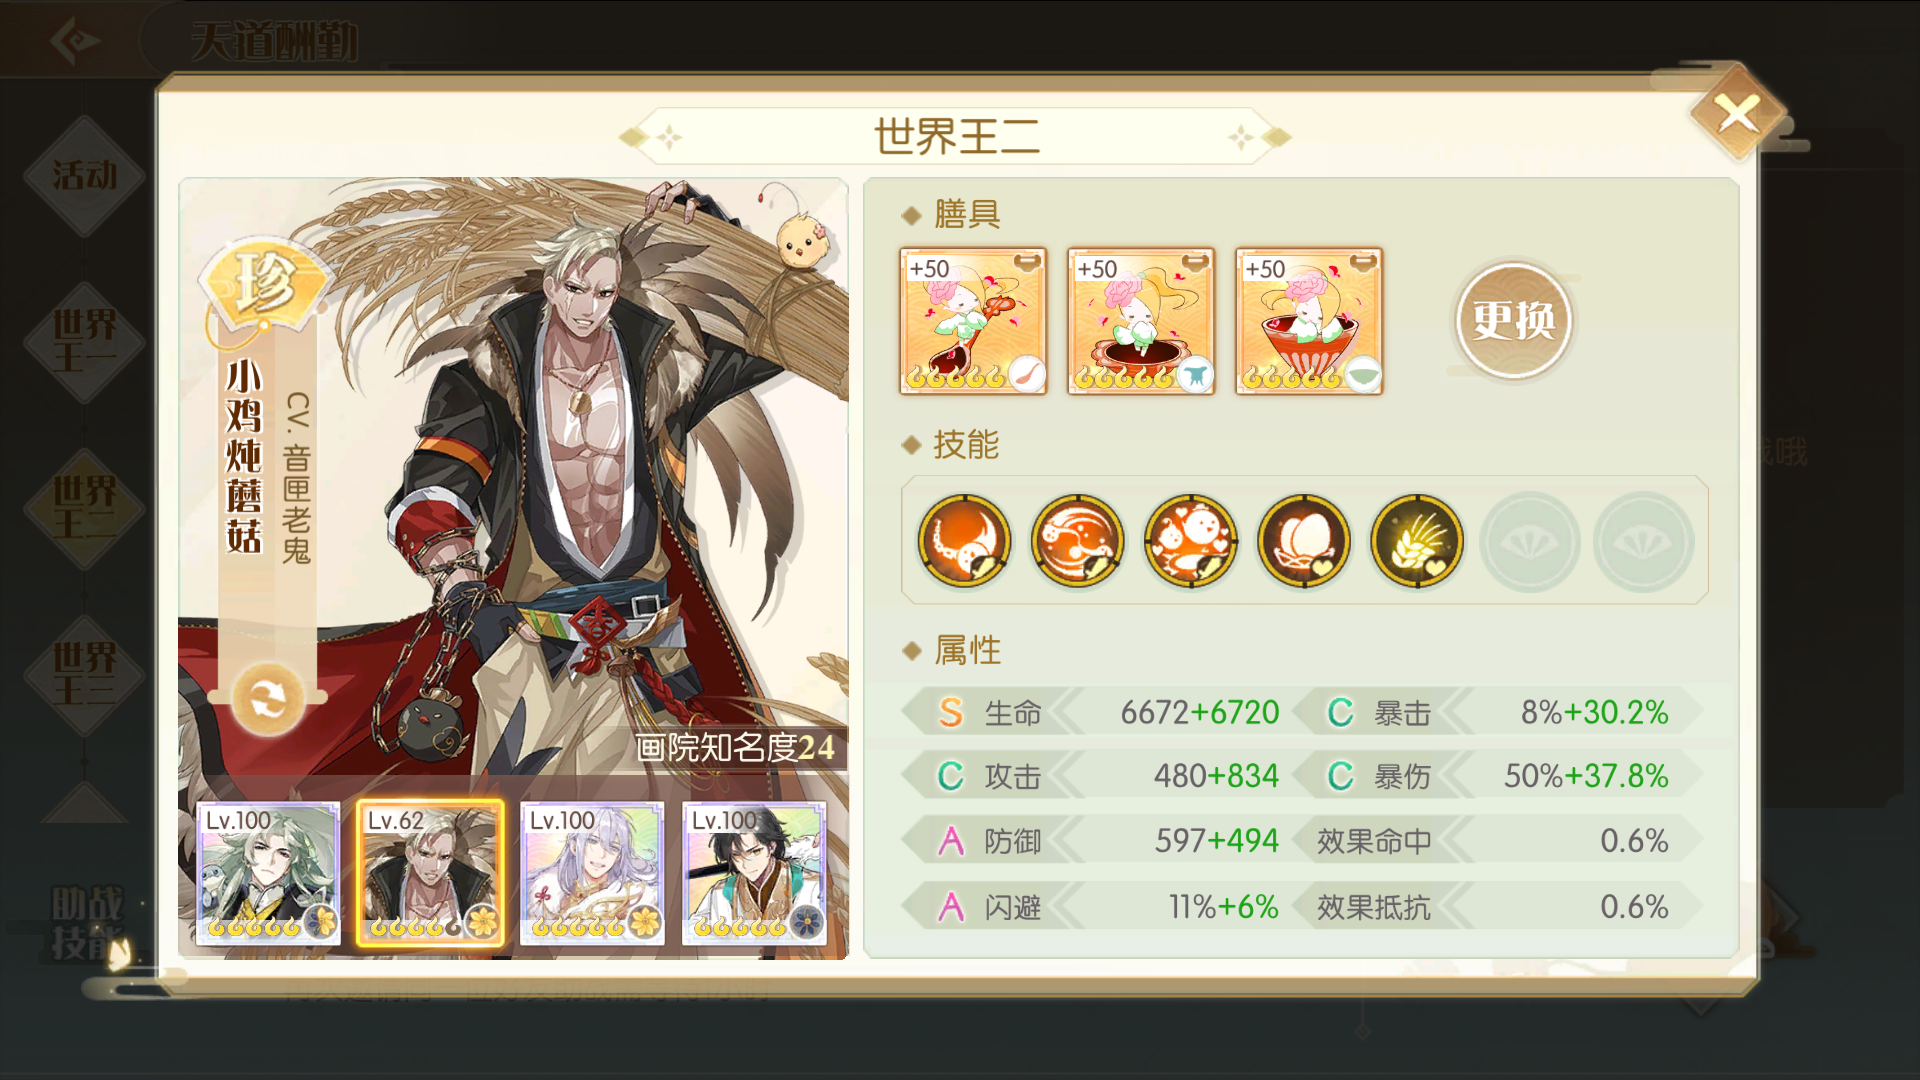The image size is (1920, 1080).
Task: Click the 更换 button
Action: point(1514,321)
